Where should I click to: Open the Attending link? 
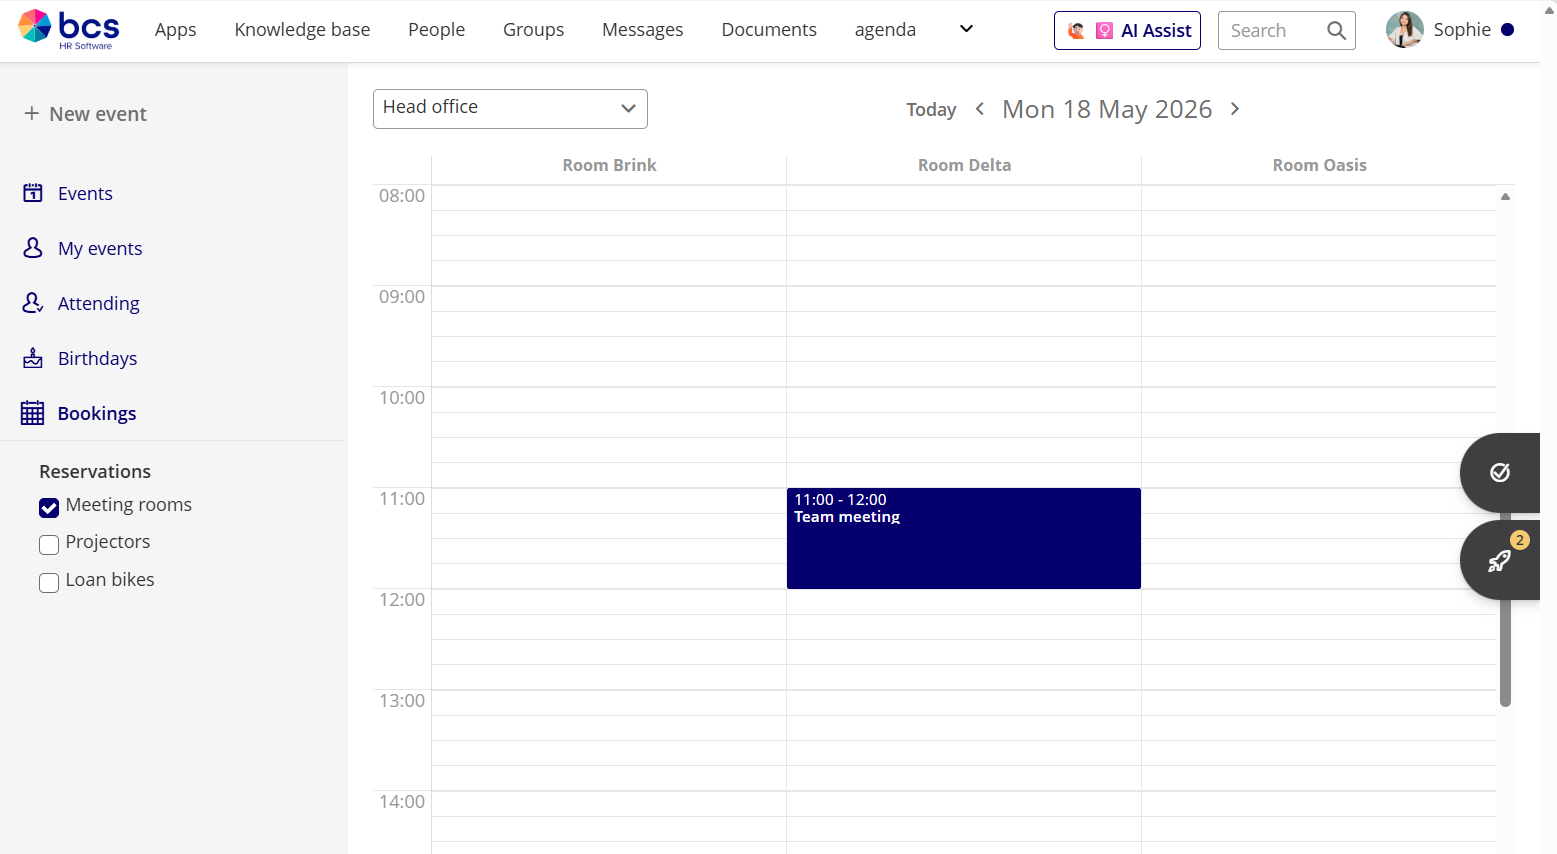click(x=99, y=303)
